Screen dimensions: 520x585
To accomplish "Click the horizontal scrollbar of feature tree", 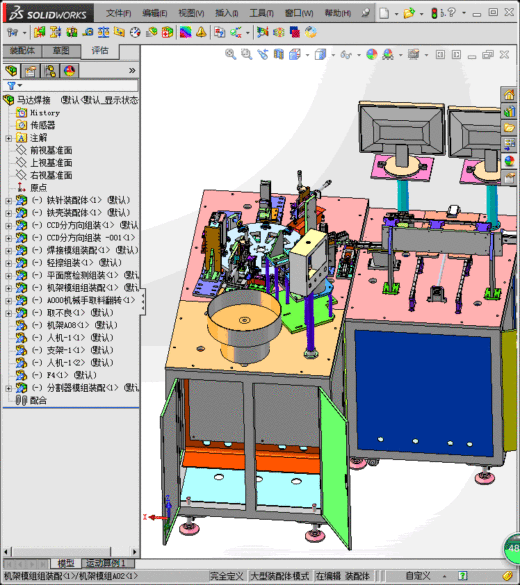I will (x=62, y=551).
